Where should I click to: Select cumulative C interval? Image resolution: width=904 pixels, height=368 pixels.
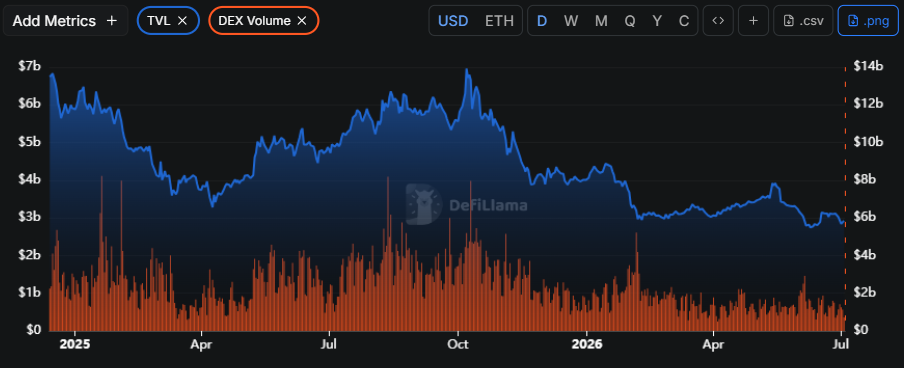click(684, 21)
